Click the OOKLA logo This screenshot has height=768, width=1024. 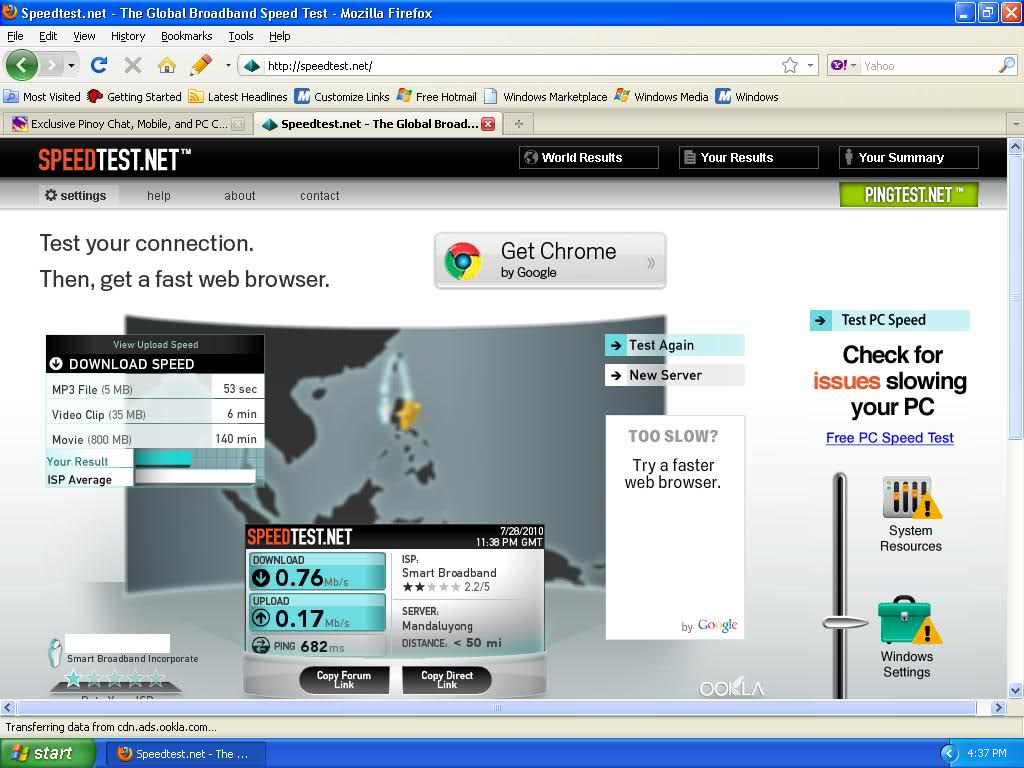(x=731, y=687)
